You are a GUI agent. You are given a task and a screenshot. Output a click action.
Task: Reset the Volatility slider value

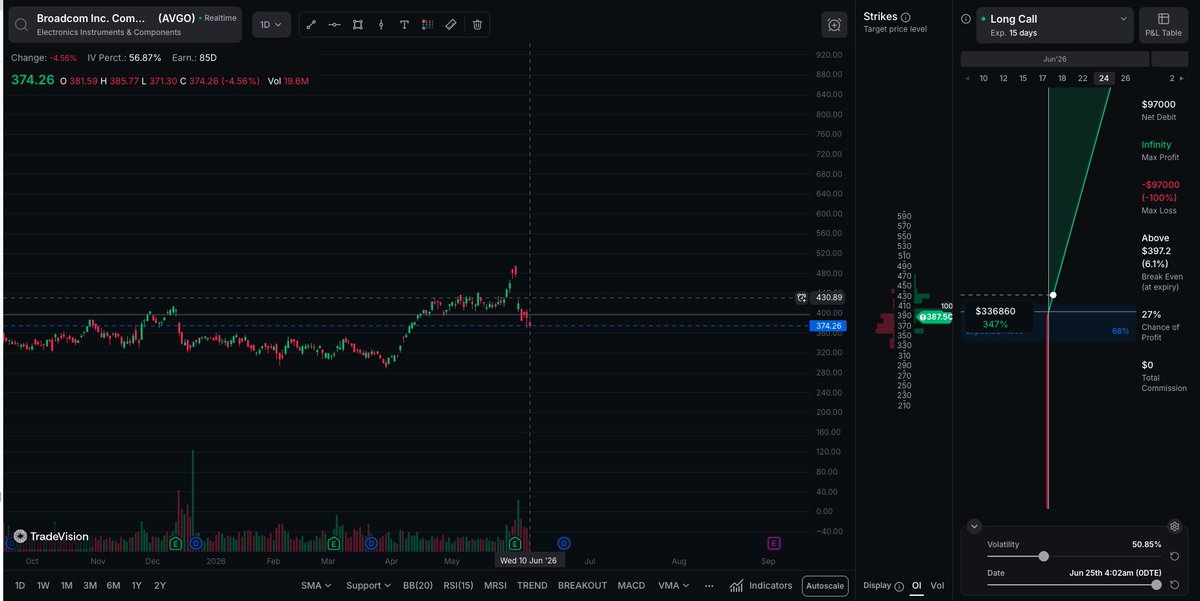click(1175, 556)
